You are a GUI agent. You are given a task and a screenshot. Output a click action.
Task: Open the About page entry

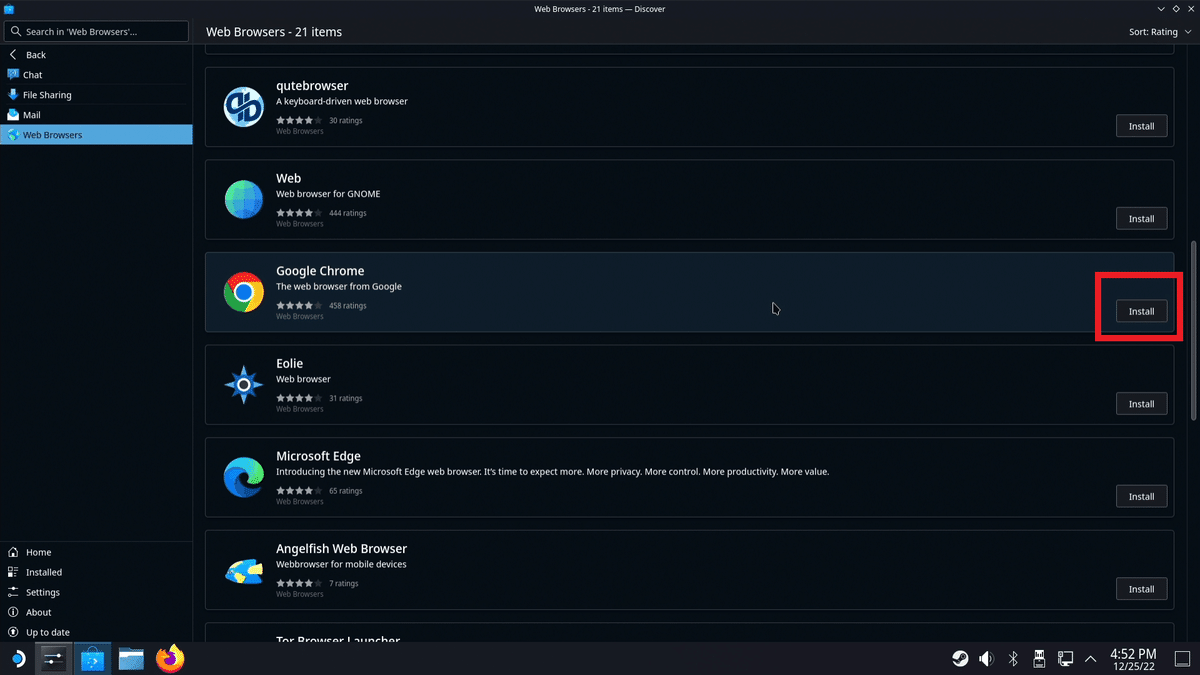pos(96,612)
